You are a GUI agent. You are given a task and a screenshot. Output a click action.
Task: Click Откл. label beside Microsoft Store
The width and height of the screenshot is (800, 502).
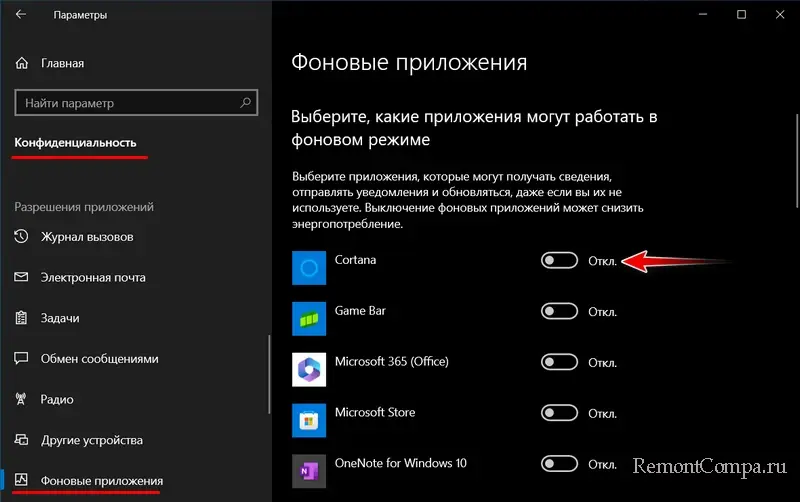pyautogui.click(x=602, y=414)
